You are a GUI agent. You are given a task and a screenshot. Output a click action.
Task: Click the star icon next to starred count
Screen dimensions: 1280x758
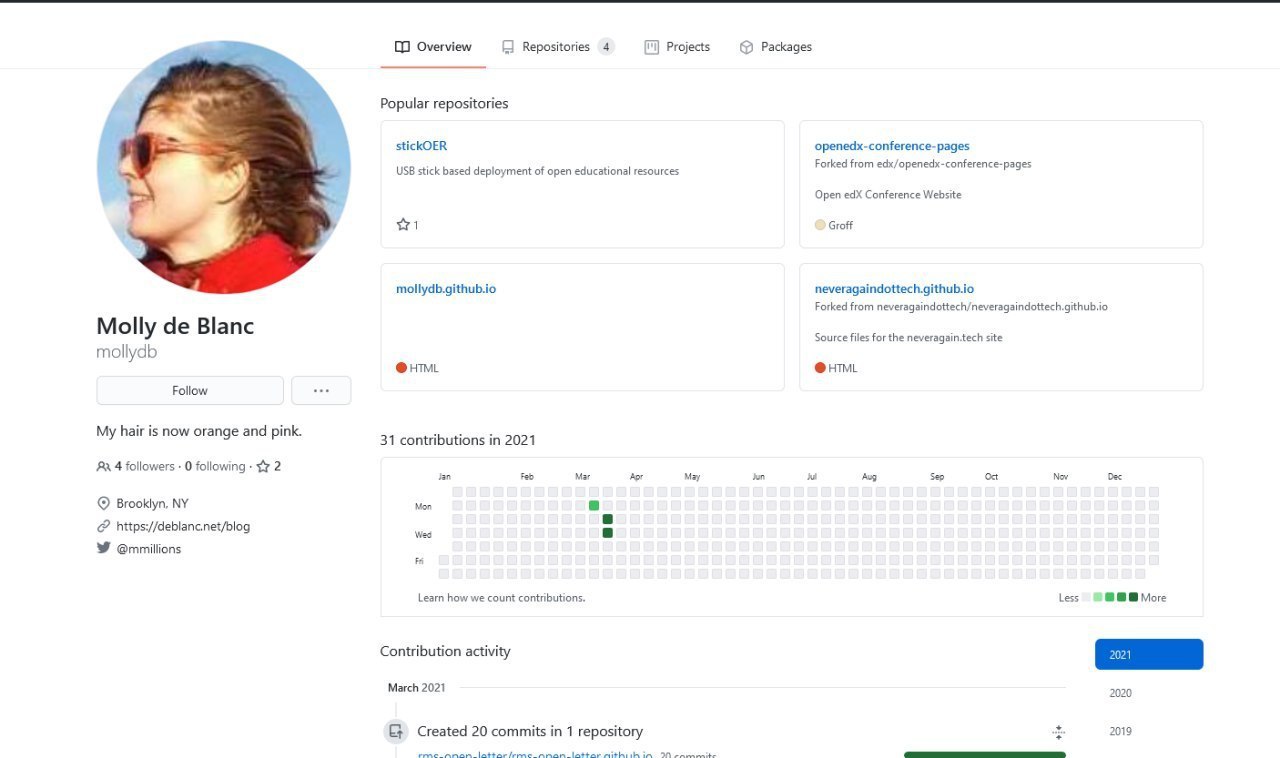pos(263,466)
